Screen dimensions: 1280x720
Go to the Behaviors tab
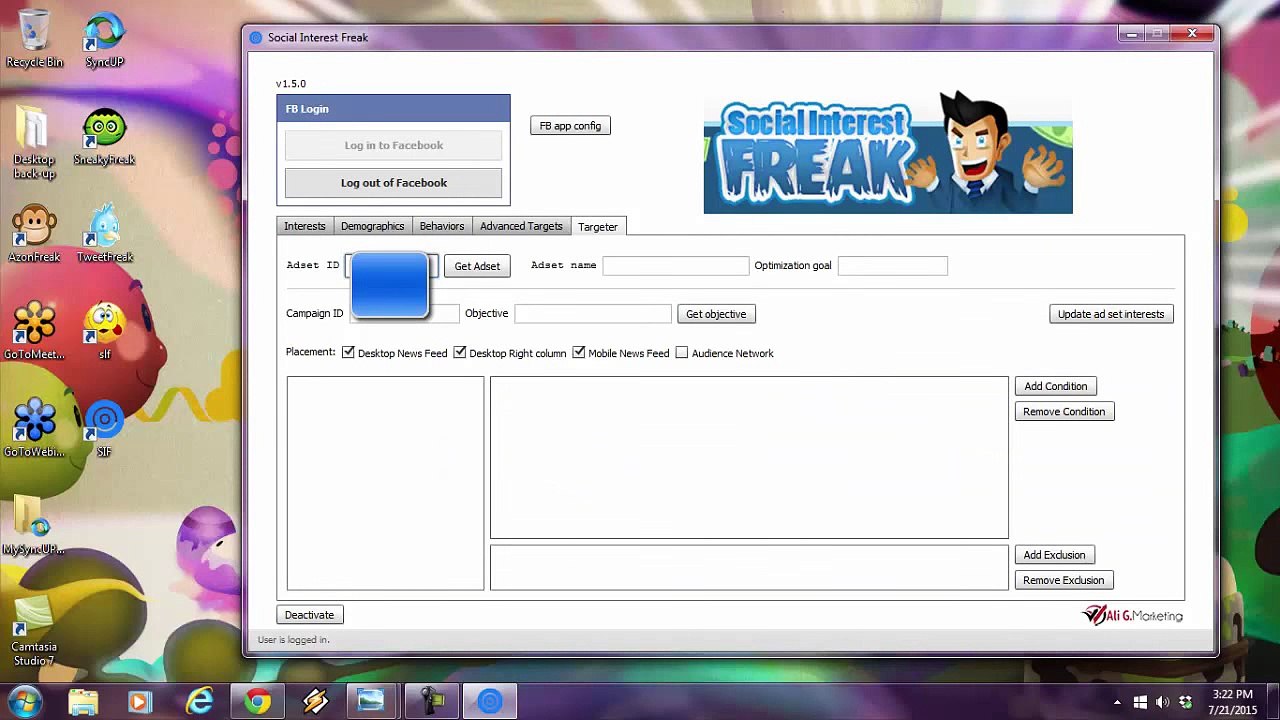coord(442,227)
